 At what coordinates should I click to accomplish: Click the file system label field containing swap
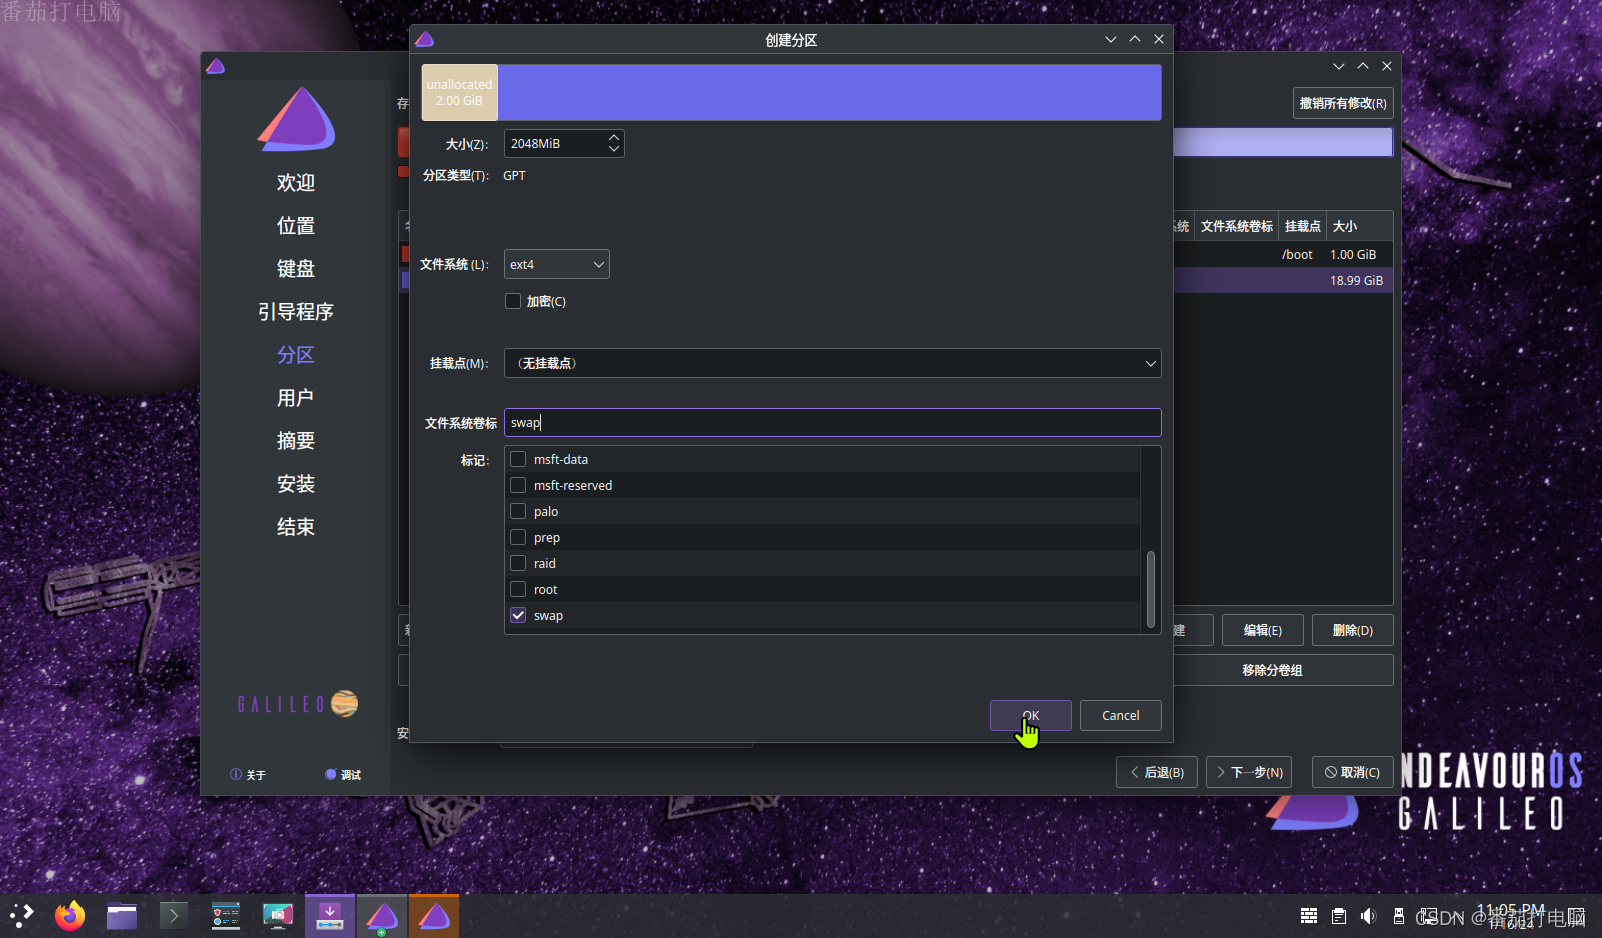832,422
